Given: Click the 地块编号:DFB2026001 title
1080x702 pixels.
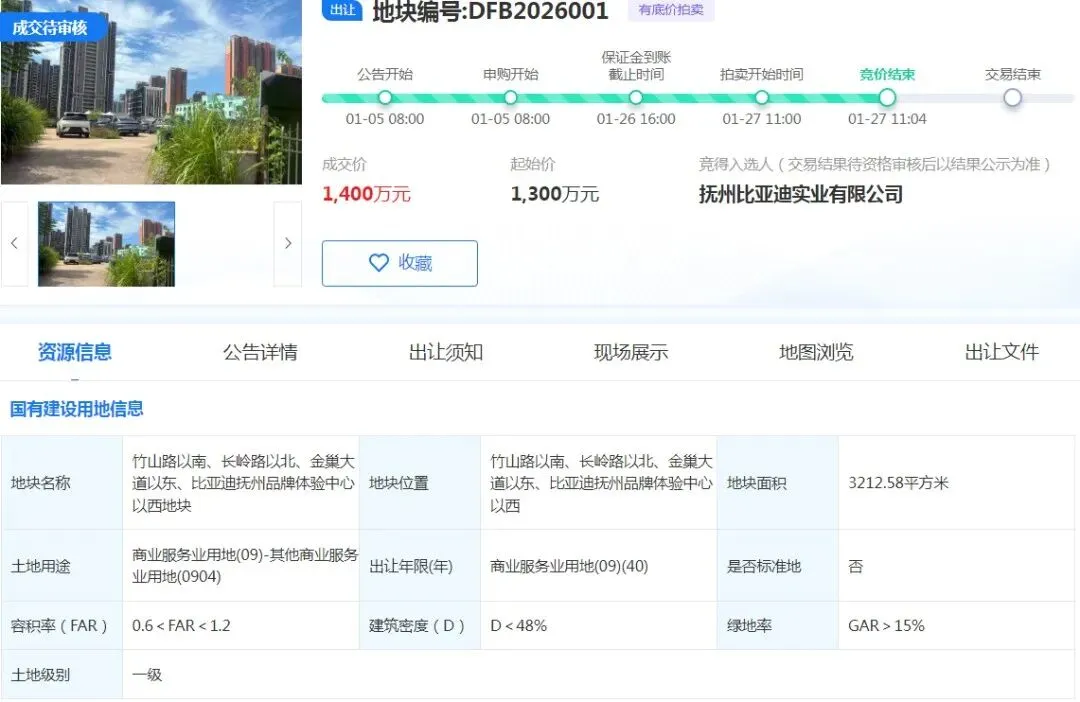Looking at the screenshot, I should pos(490,11).
